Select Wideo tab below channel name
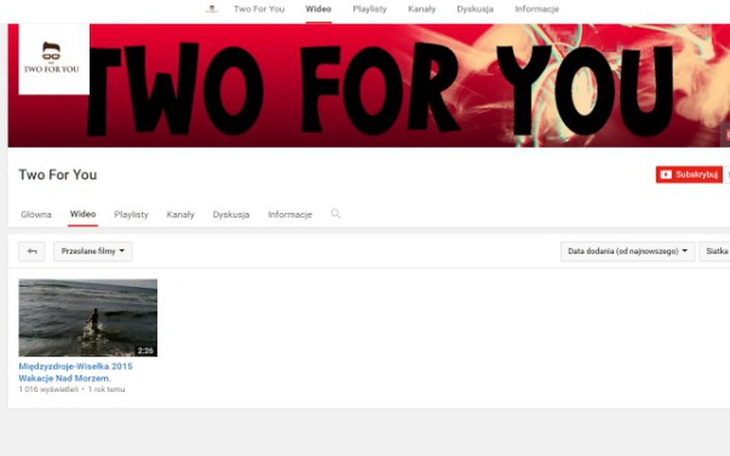The height and width of the screenshot is (456, 730). (83, 214)
